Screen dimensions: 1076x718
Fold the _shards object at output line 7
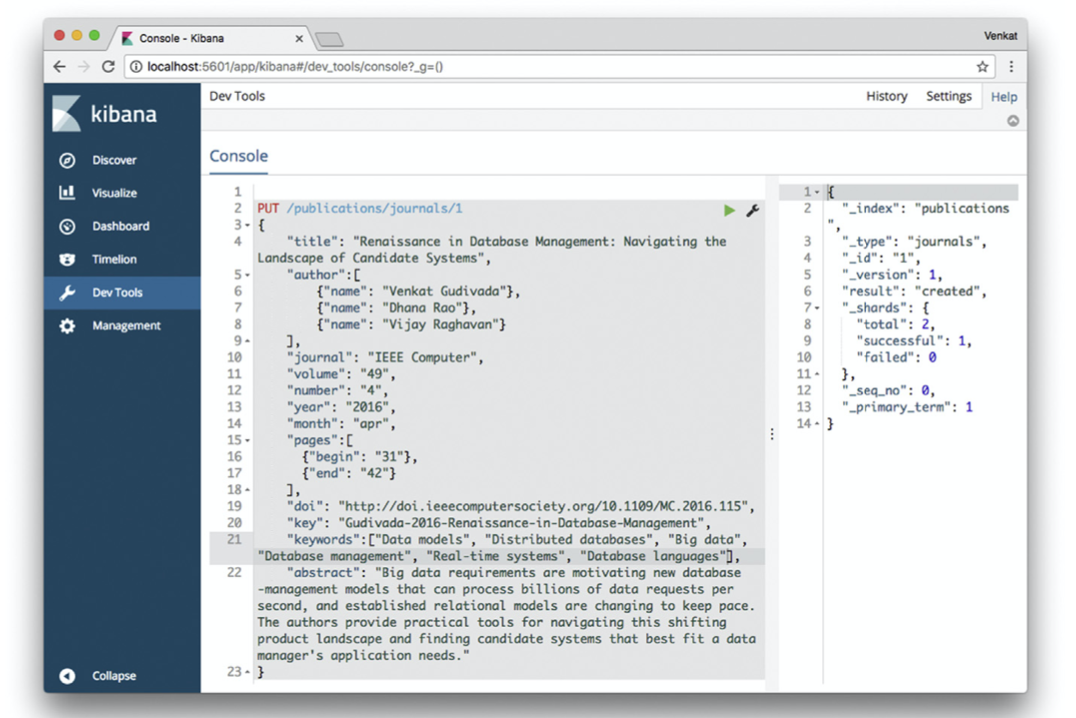point(817,308)
